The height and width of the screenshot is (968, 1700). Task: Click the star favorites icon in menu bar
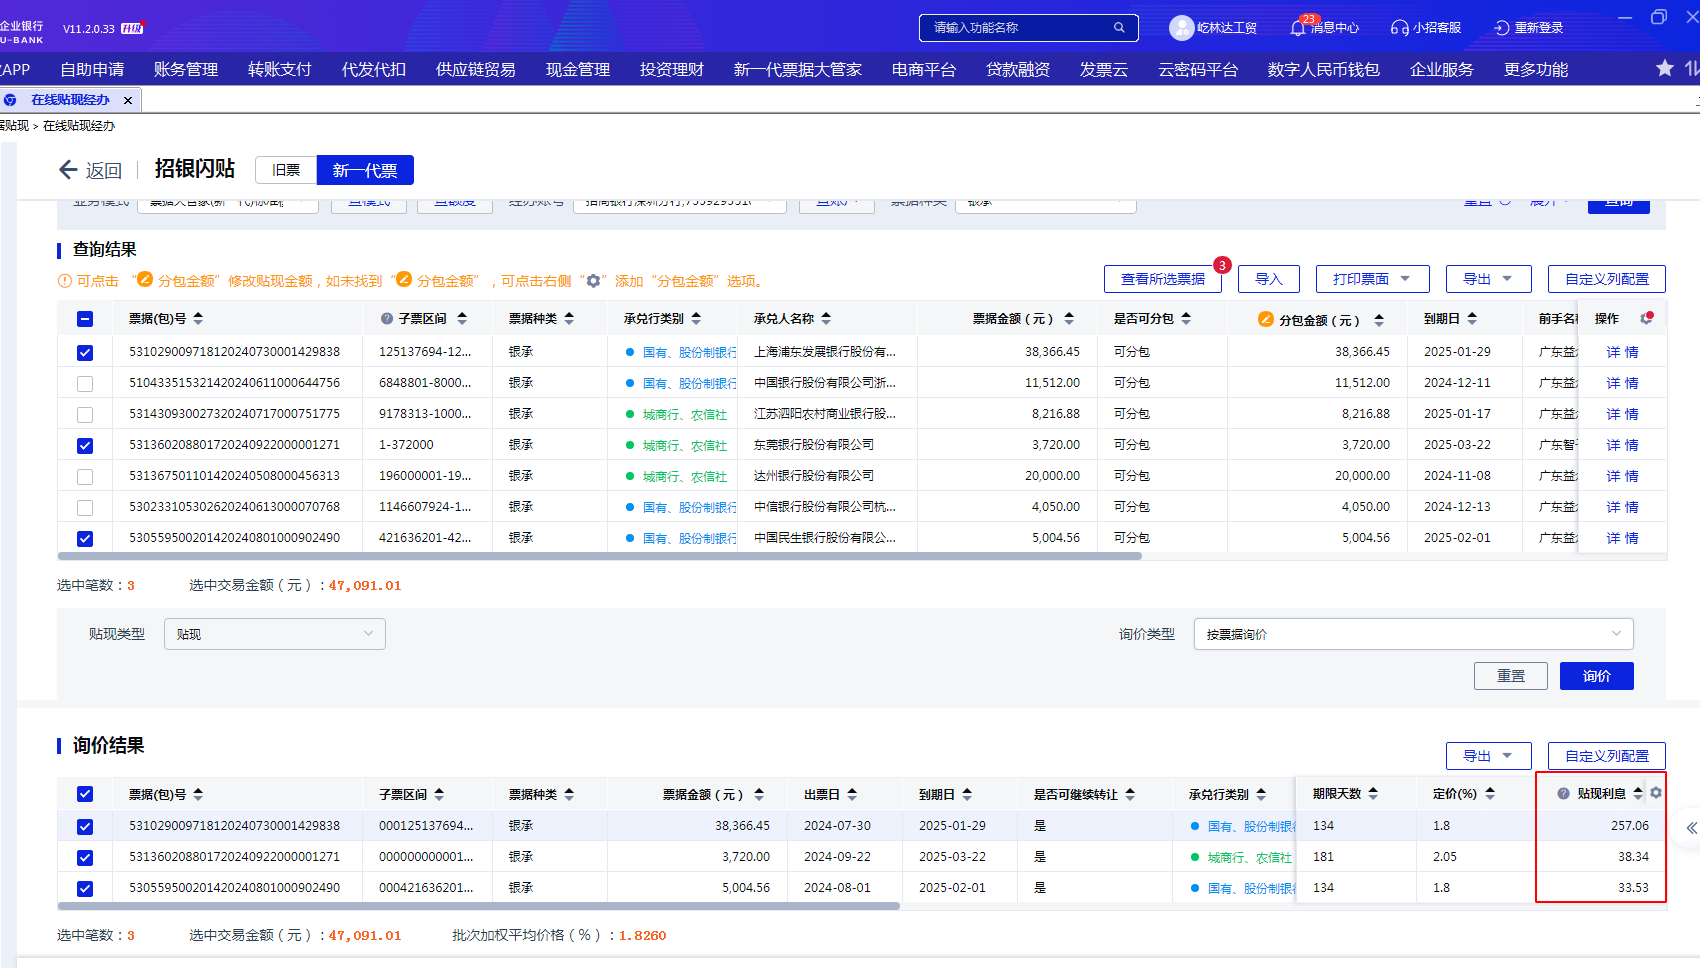pos(1665,68)
